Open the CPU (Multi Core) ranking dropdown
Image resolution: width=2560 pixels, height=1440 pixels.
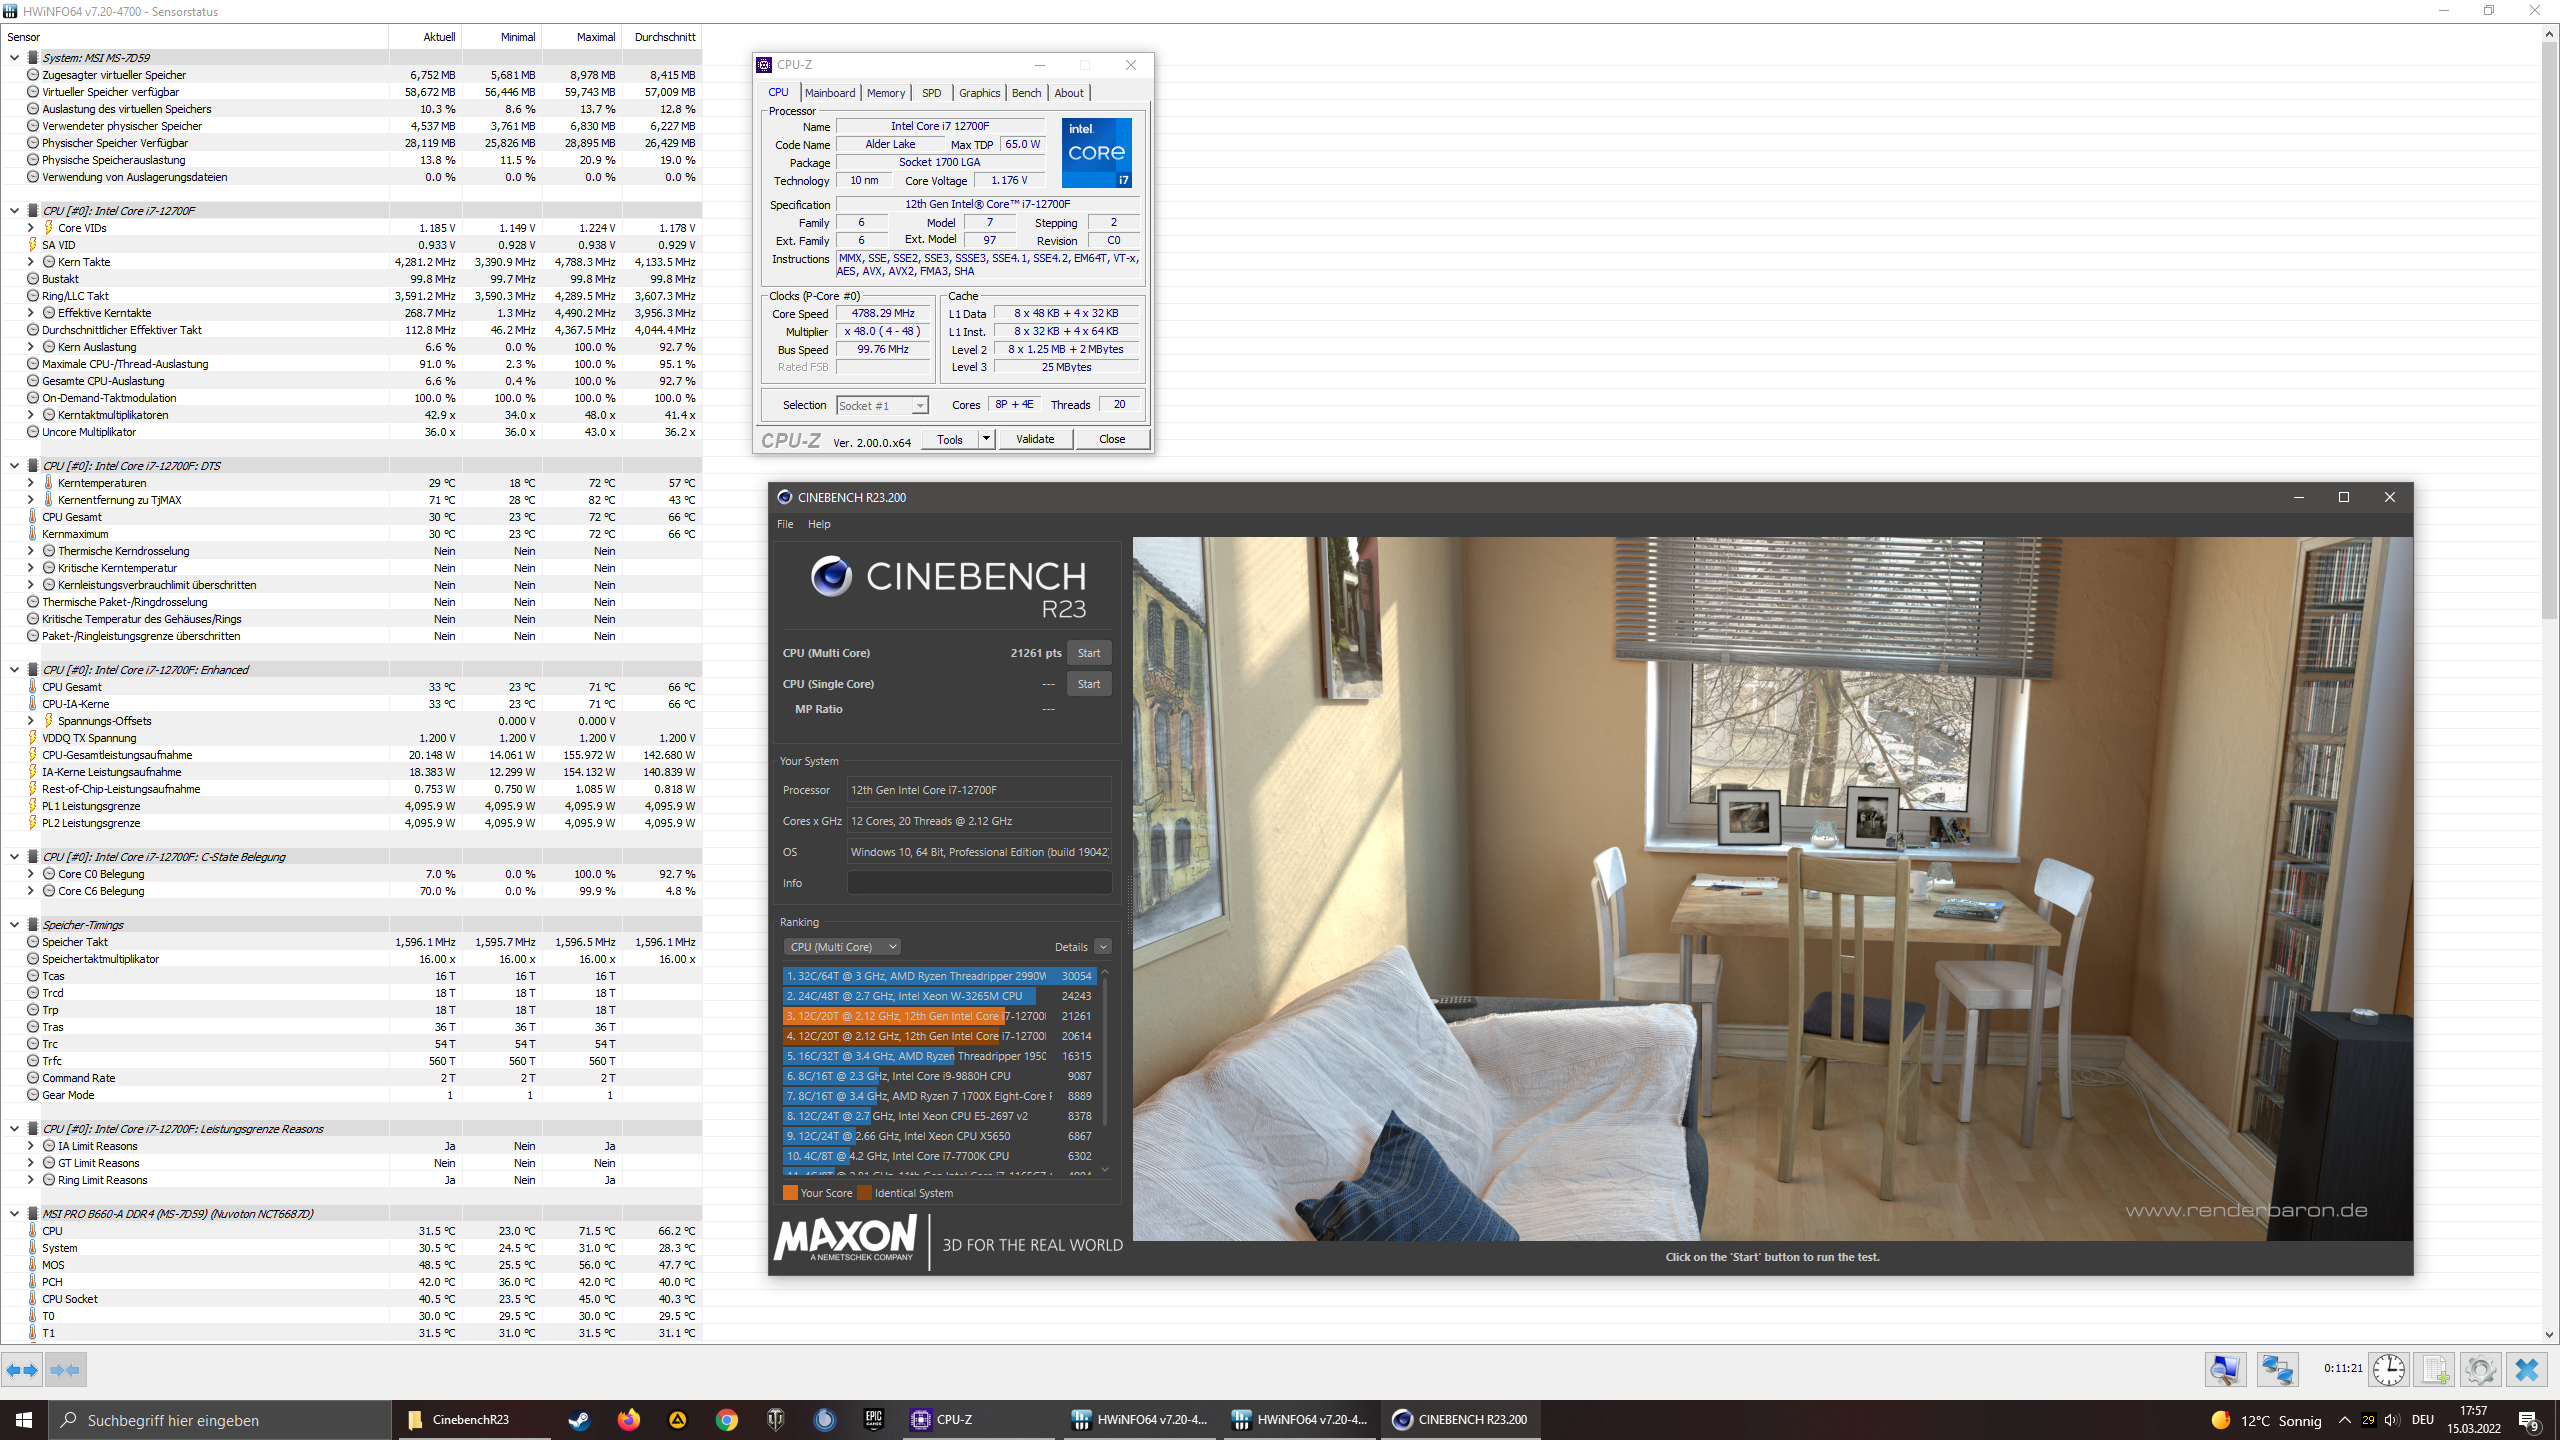(x=842, y=946)
